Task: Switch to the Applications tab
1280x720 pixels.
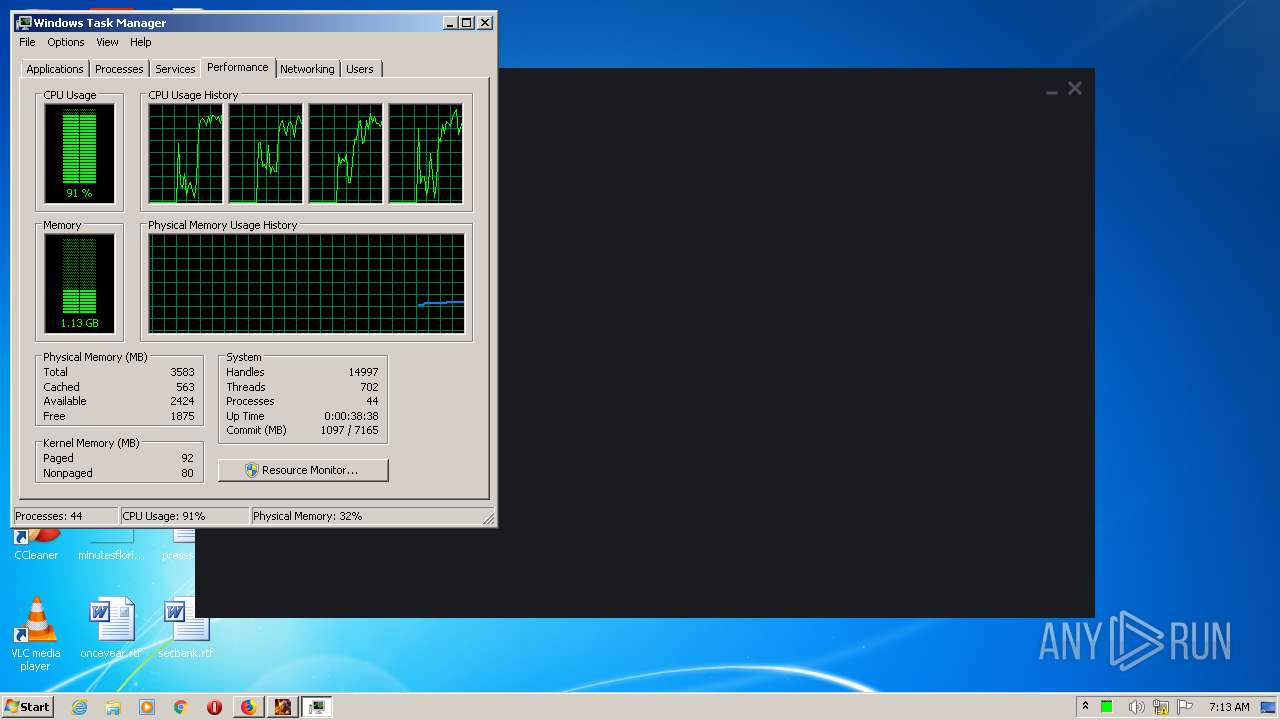Action: click(x=55, y=69)
